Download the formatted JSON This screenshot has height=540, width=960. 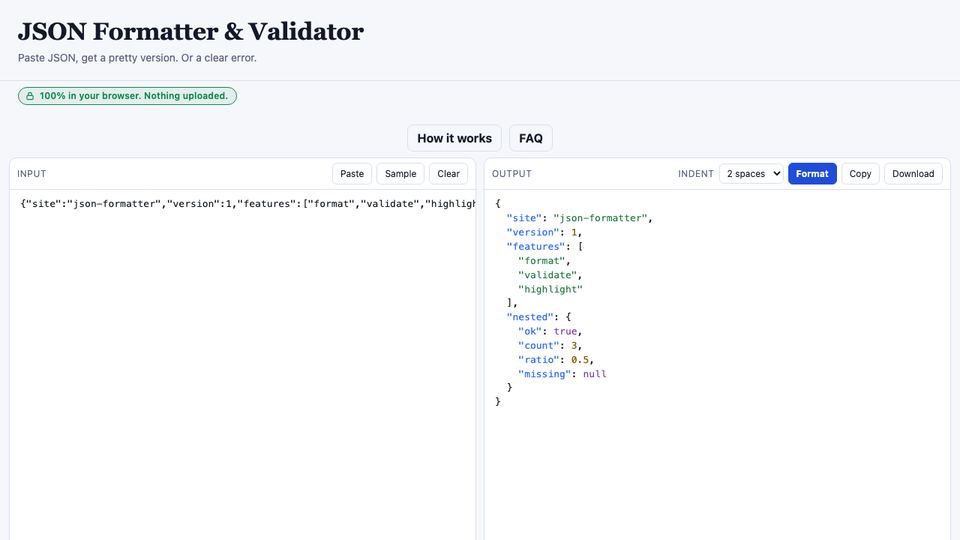pos(913,174)
